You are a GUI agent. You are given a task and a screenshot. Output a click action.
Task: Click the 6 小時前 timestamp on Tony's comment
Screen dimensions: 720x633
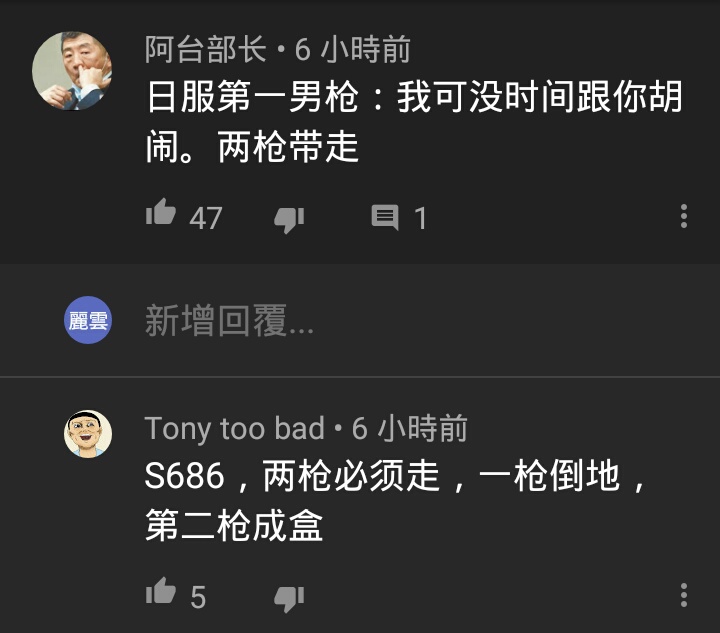410,428
